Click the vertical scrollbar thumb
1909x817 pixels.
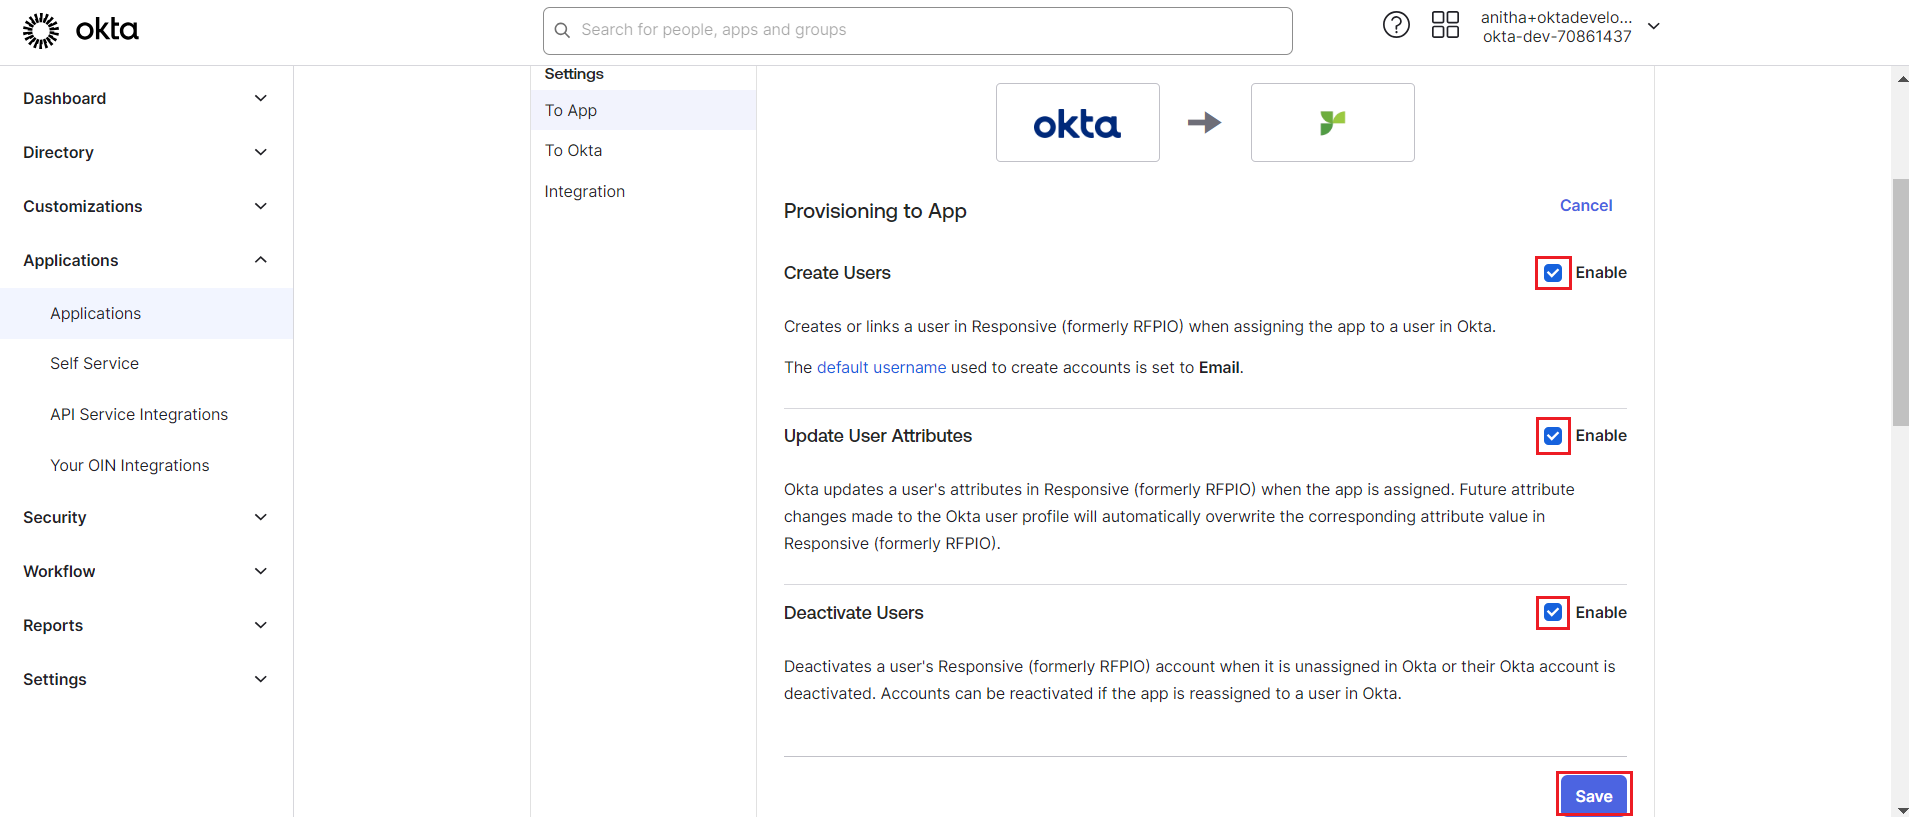(x=1900, y=302)
